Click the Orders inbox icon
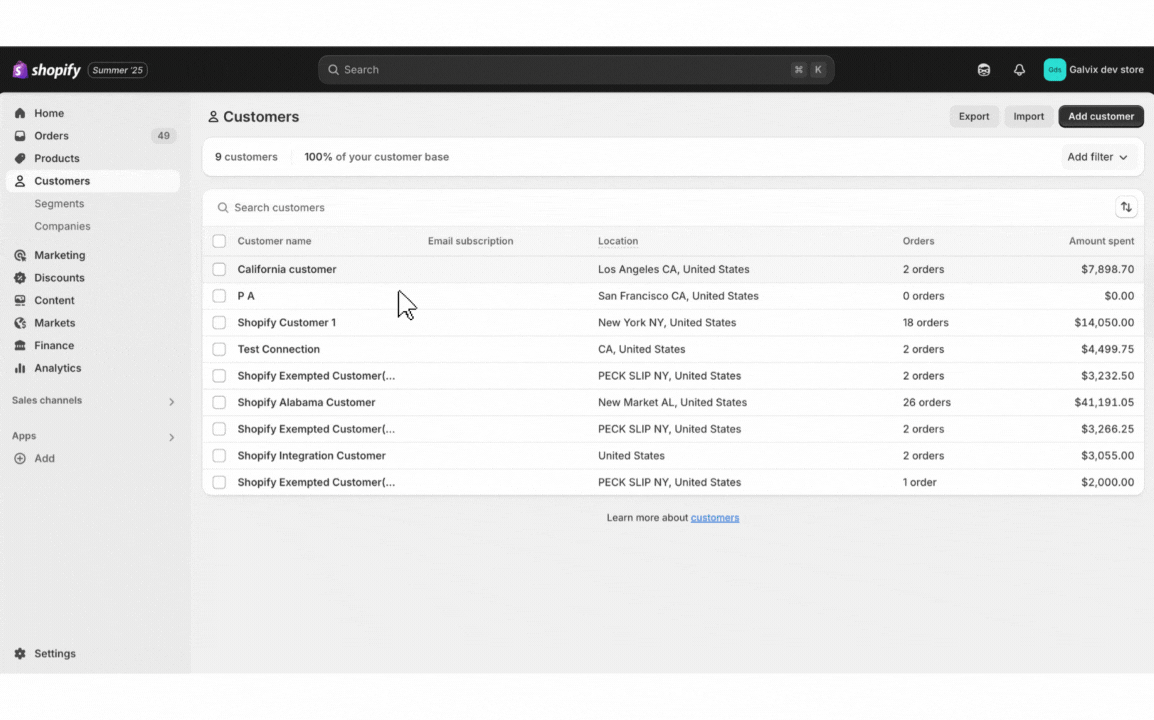 coord(20,136)
